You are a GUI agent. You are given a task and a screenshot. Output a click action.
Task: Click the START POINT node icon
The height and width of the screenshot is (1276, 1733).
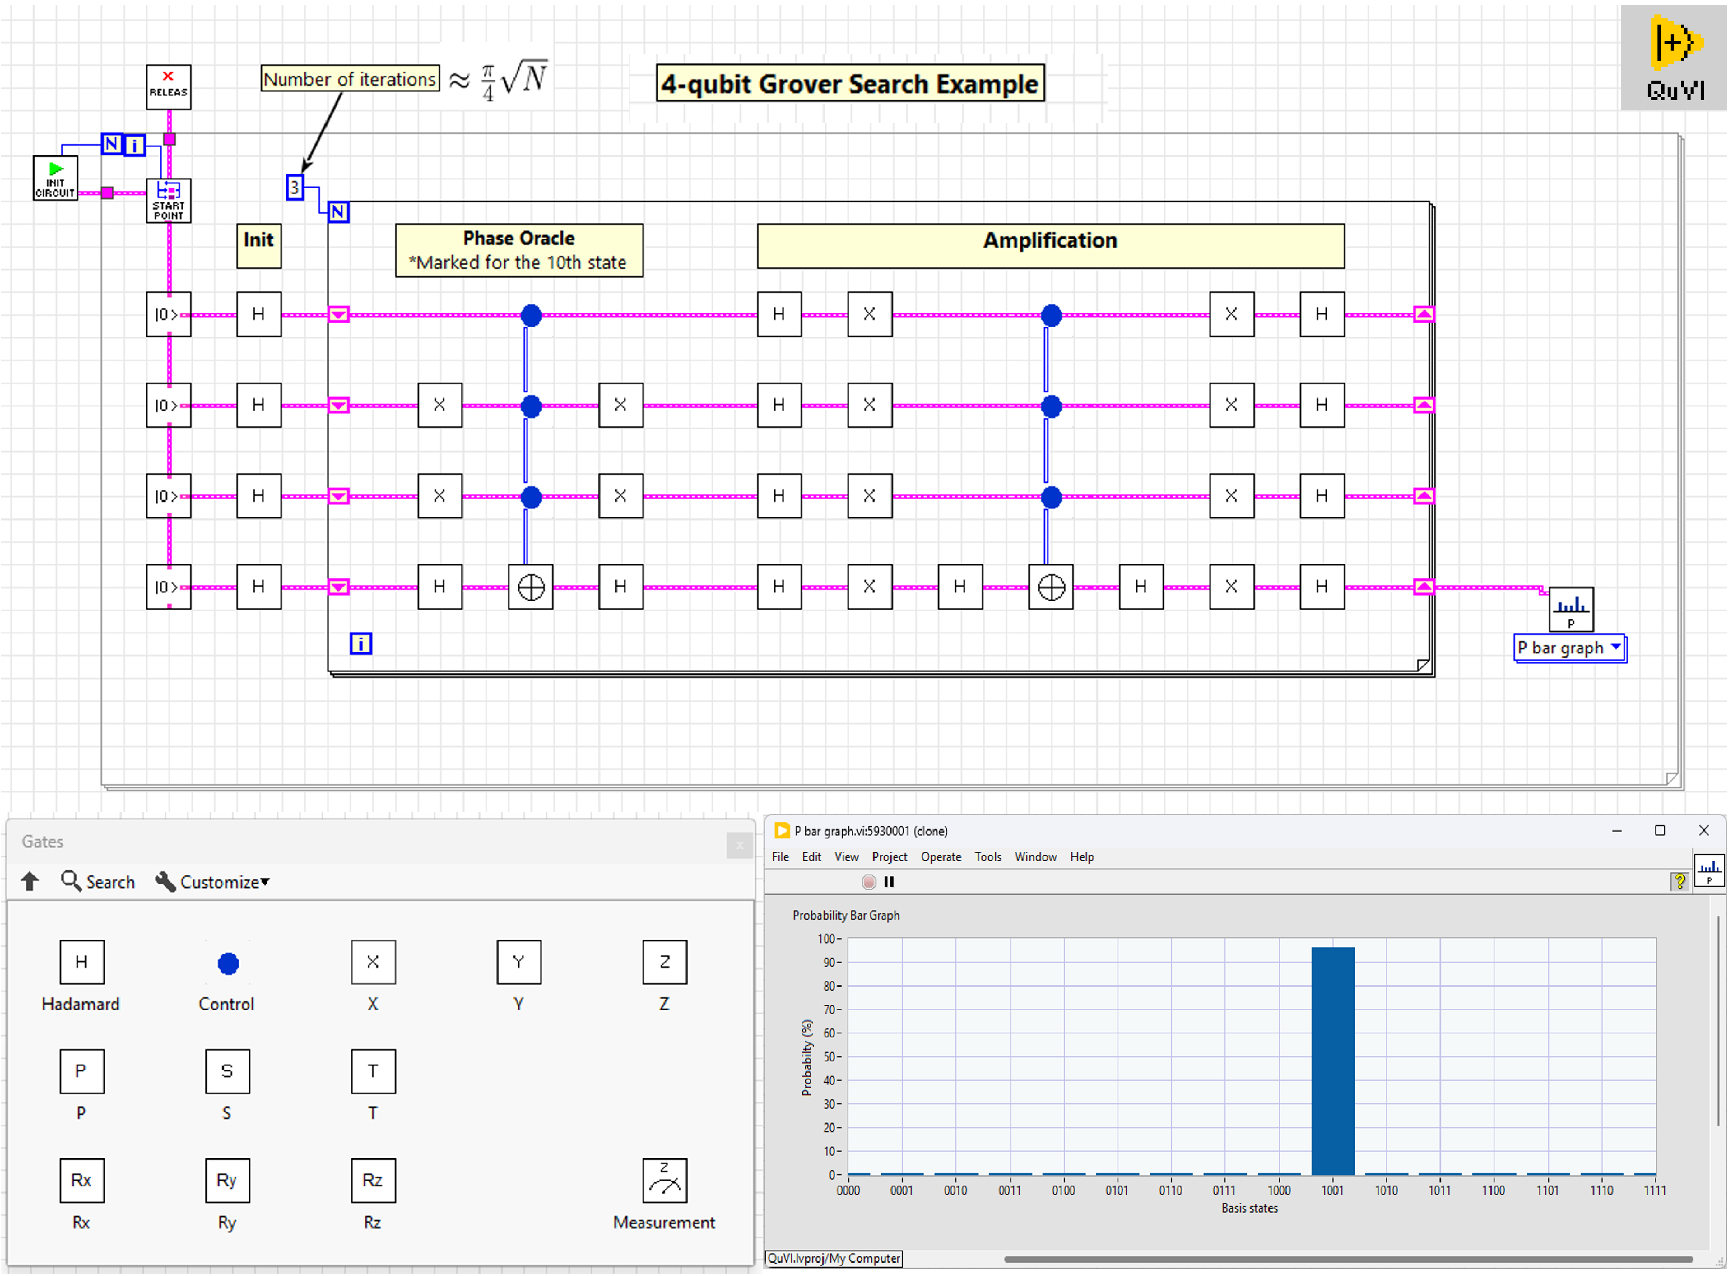click(x=167, y=199)
